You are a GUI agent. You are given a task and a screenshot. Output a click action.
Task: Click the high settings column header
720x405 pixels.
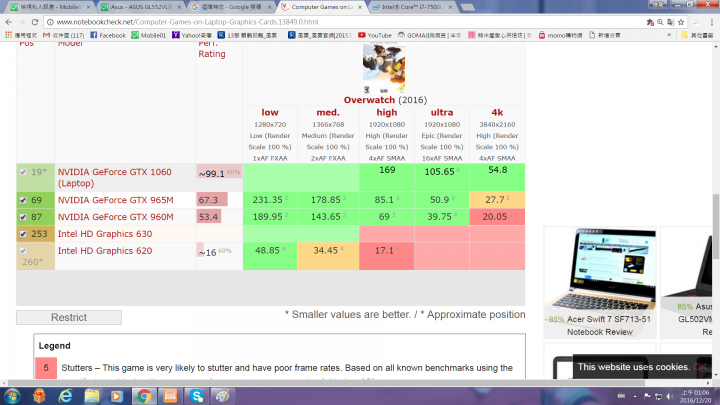(387, 112)
